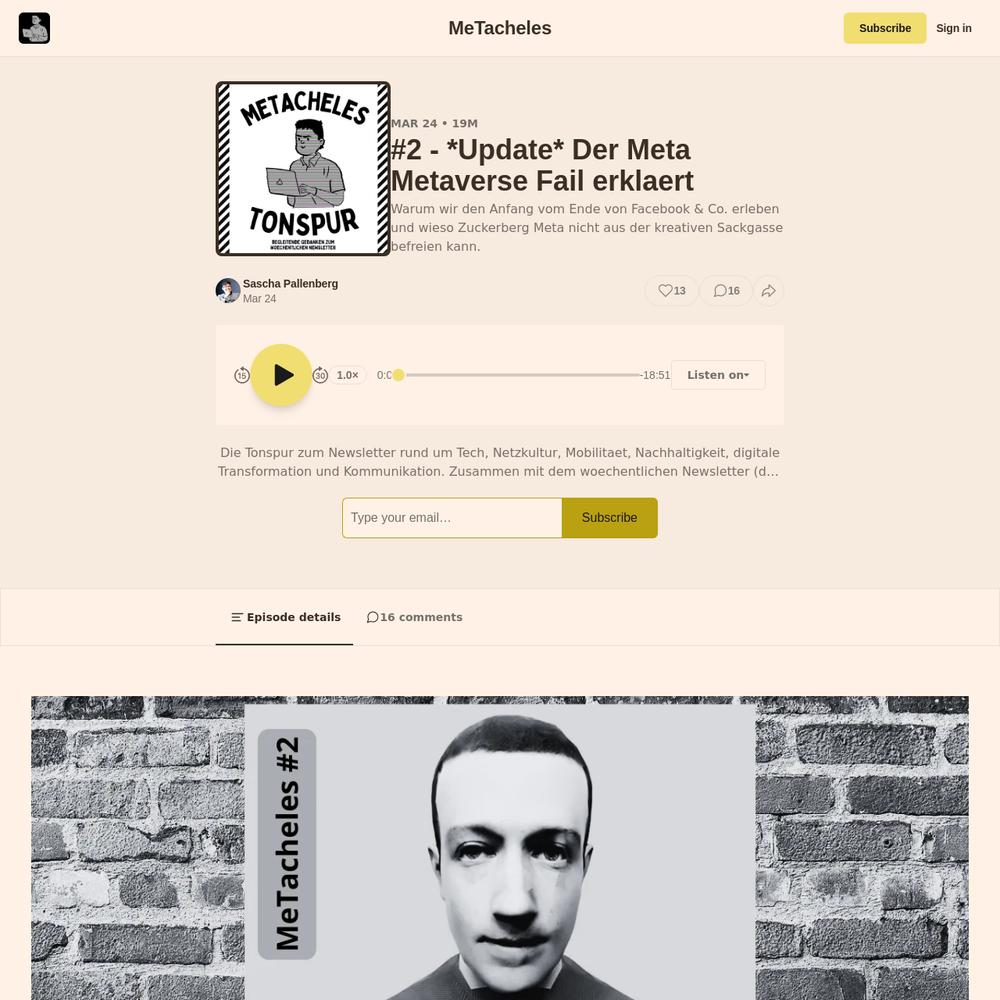The image size is (1000, 1000).
Task: Click Sascha Pallenberg's avatar picture
Action: [228, 291]
